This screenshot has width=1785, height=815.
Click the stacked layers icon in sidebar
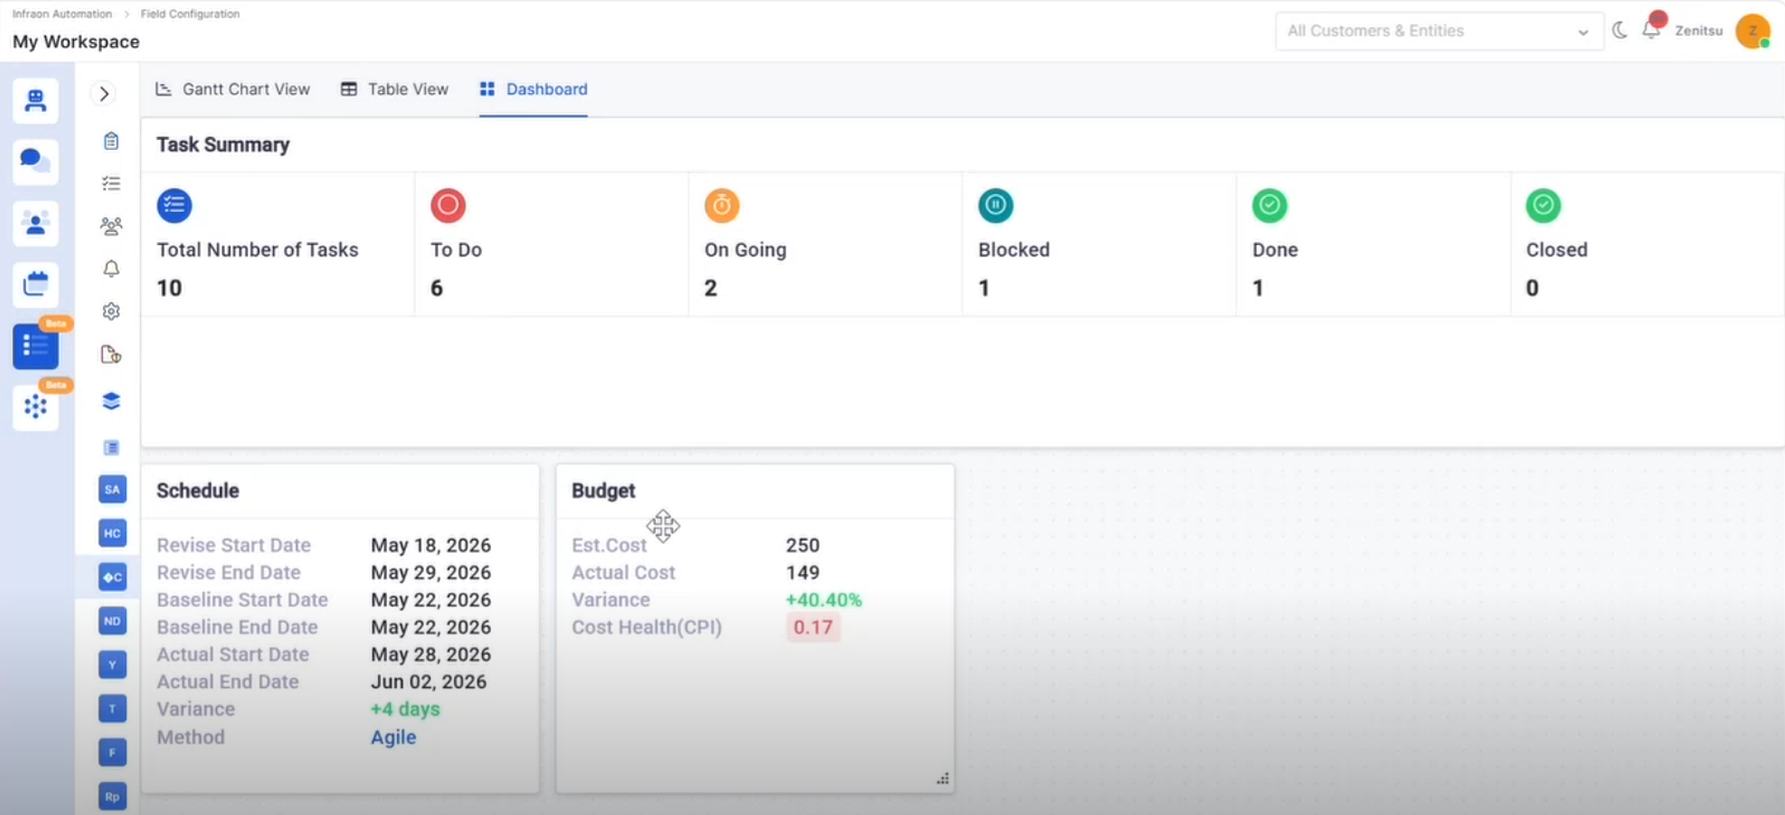click(111, 401)
